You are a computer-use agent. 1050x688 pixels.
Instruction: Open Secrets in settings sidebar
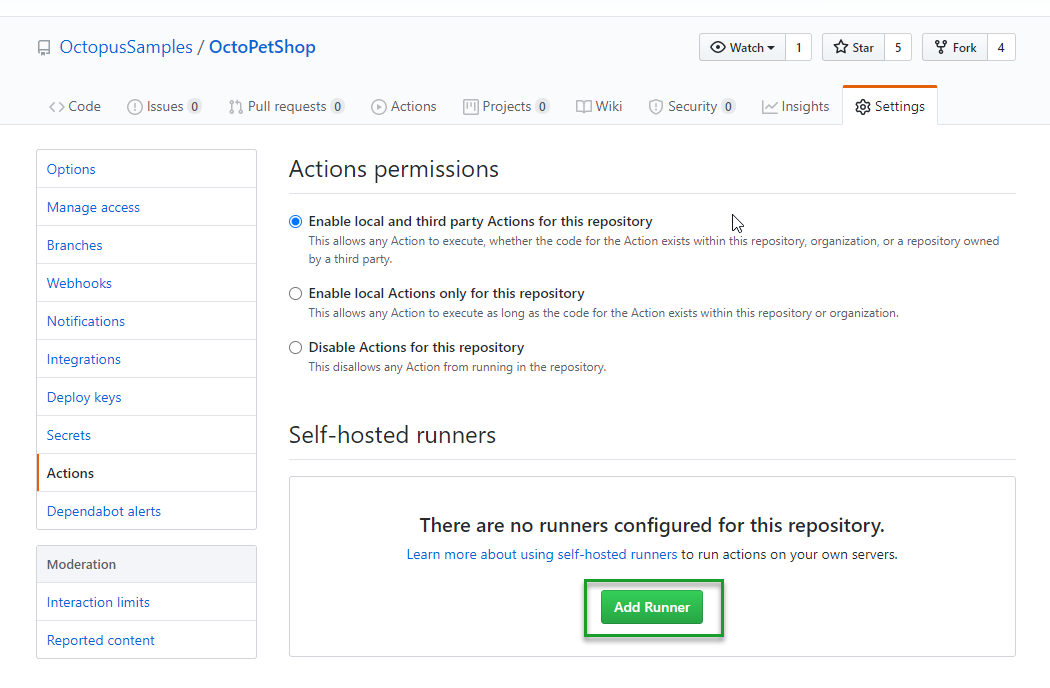(69, 435)
